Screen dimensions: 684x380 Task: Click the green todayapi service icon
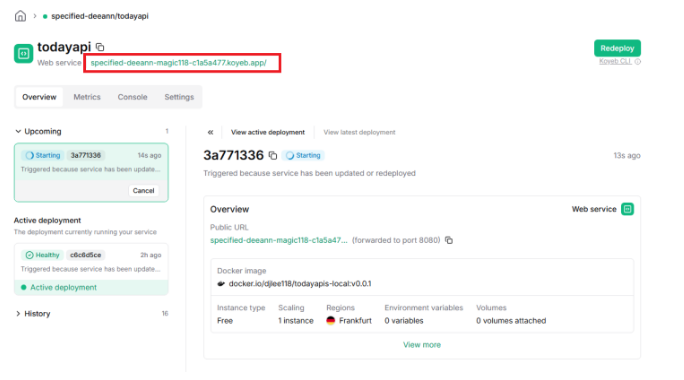point(23,54)
